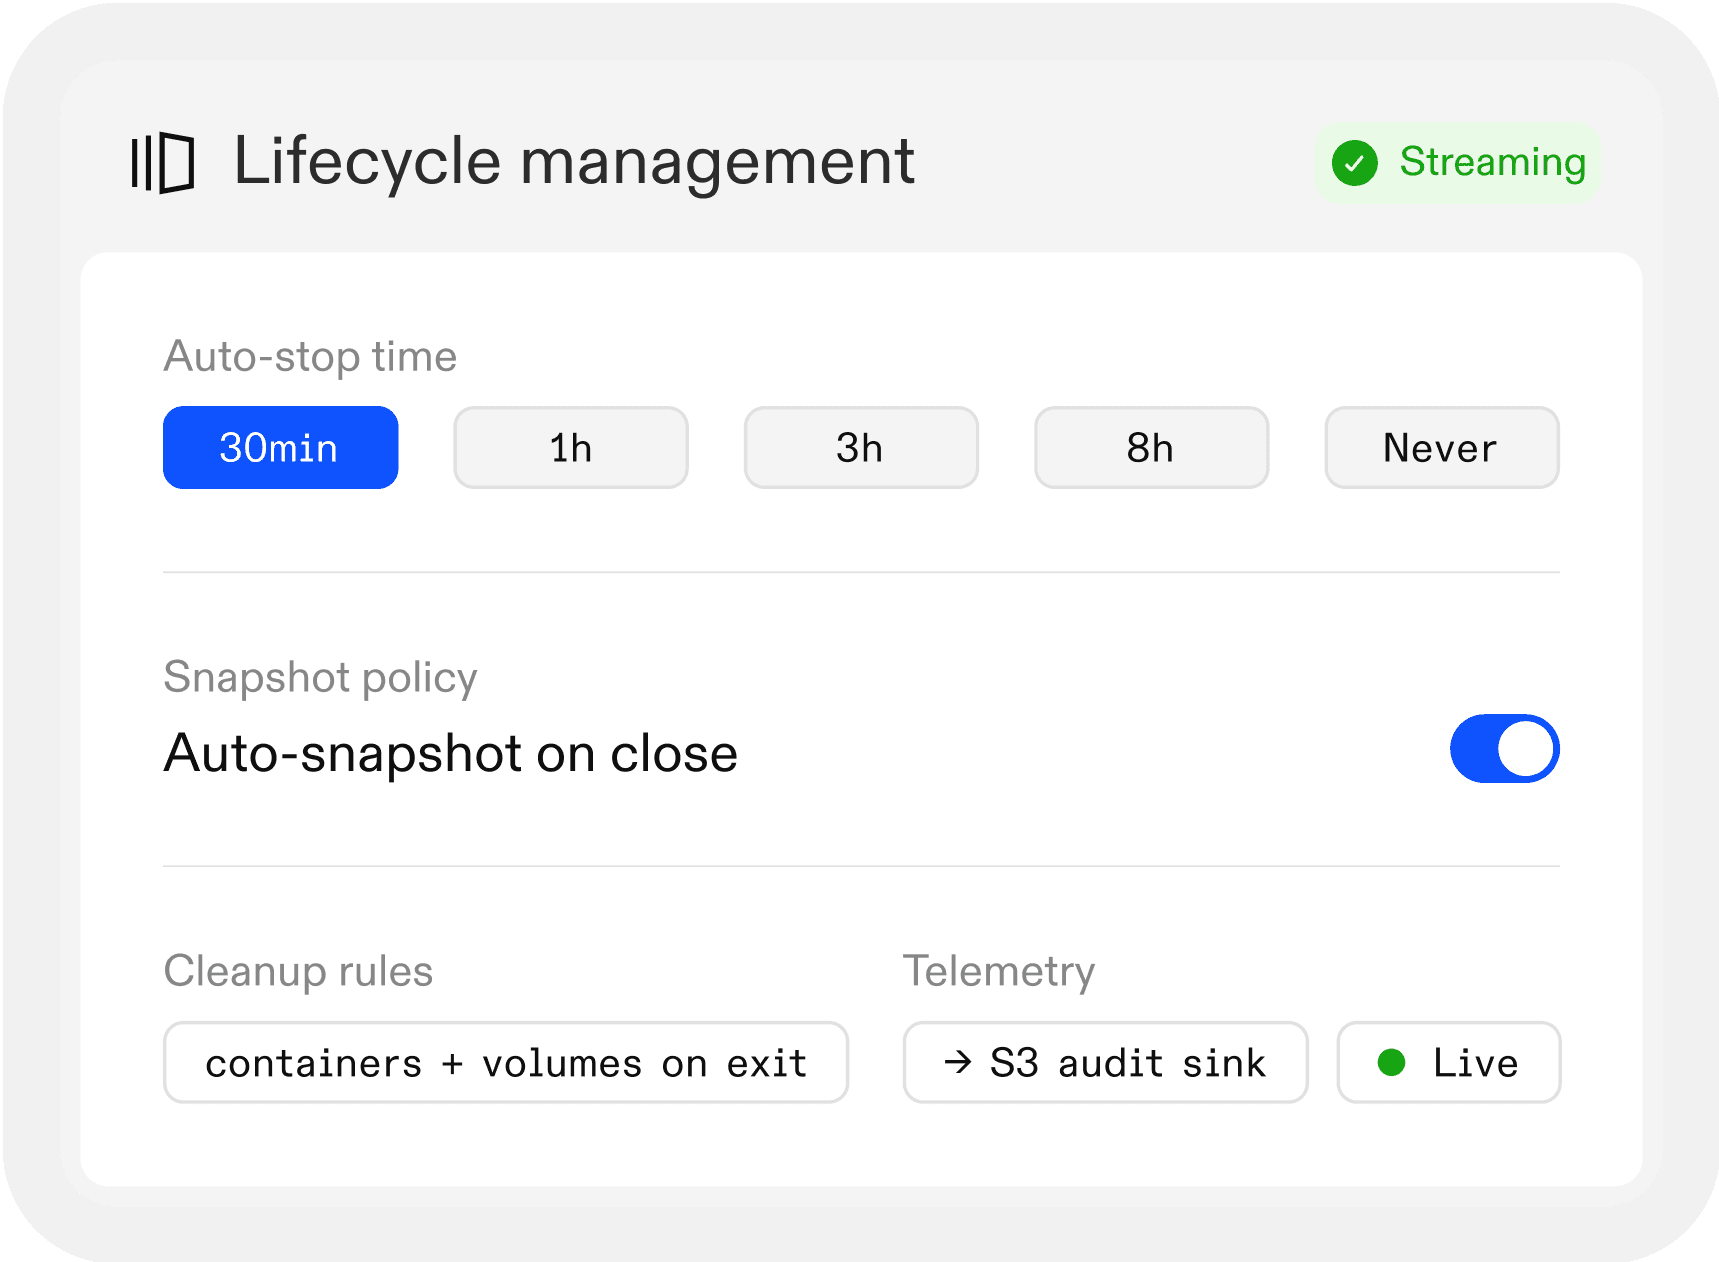The image size is (1719, 1262).
Task: Click the Lifecycle management panel icon
Action: click(163, 162)
